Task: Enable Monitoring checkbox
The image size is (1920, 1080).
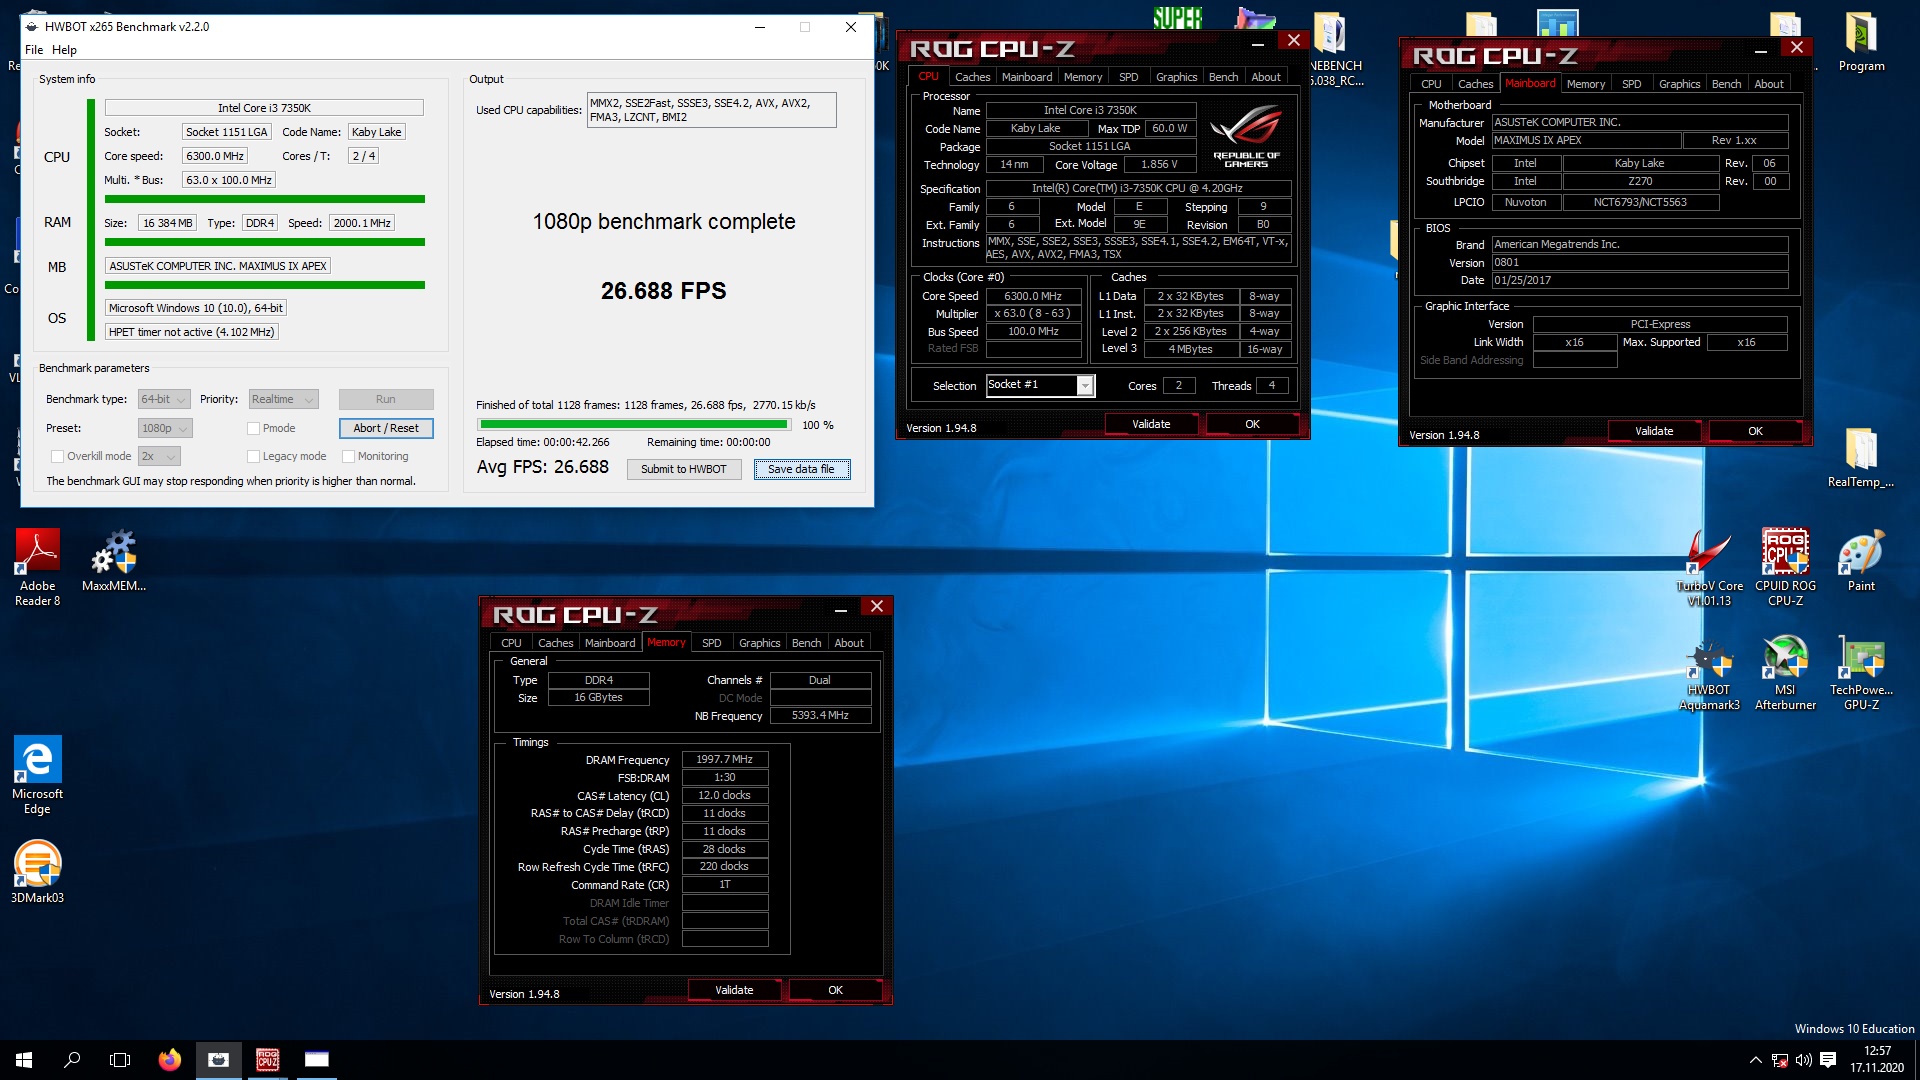Action: [x=349, y=456]
